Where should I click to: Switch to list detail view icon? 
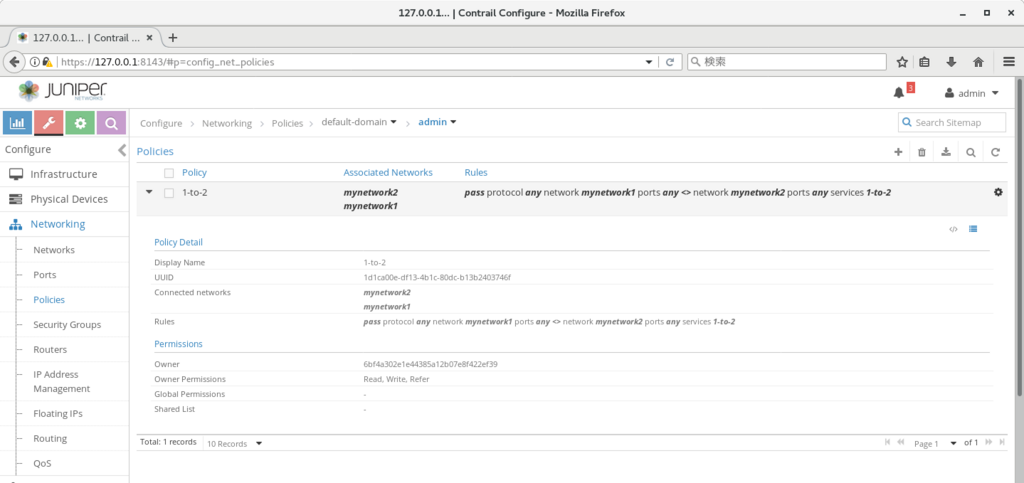(973, 229)
